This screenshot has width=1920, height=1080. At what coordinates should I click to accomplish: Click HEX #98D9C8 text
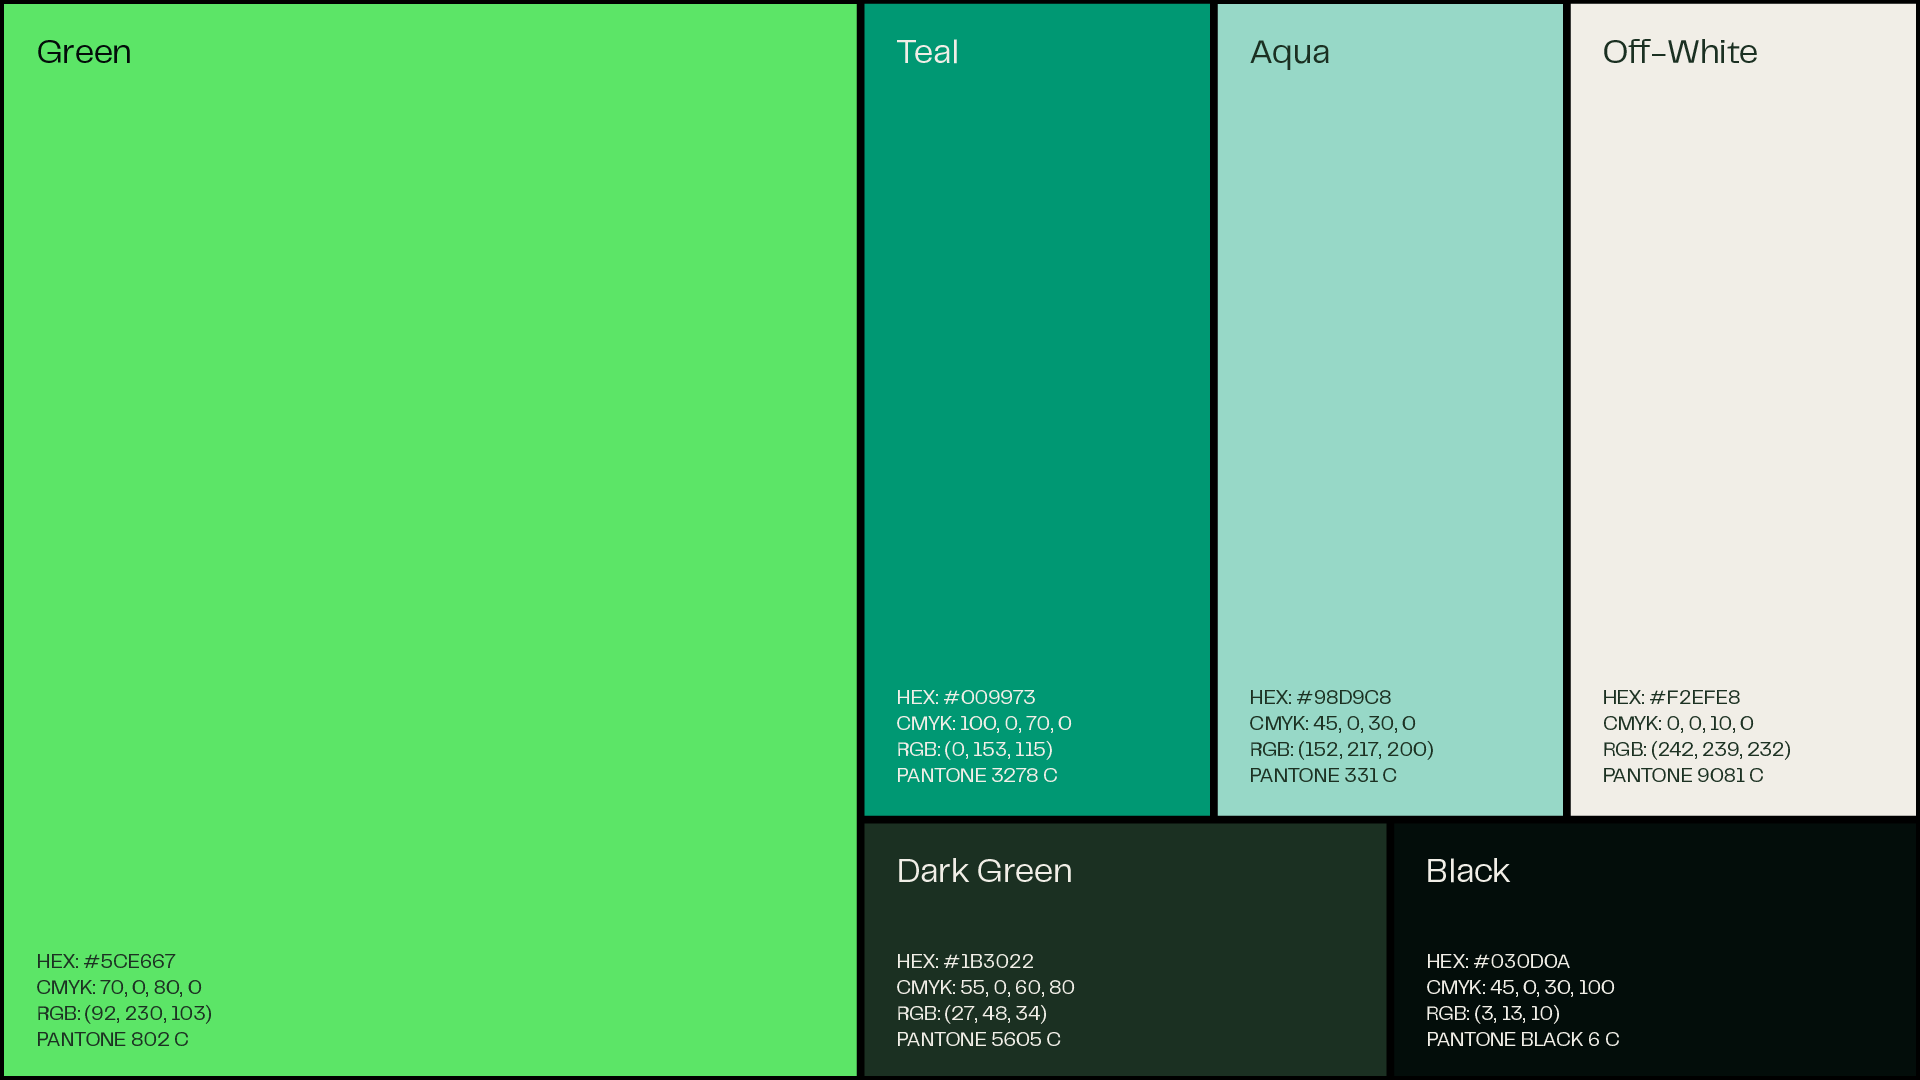coord(1319,697)
